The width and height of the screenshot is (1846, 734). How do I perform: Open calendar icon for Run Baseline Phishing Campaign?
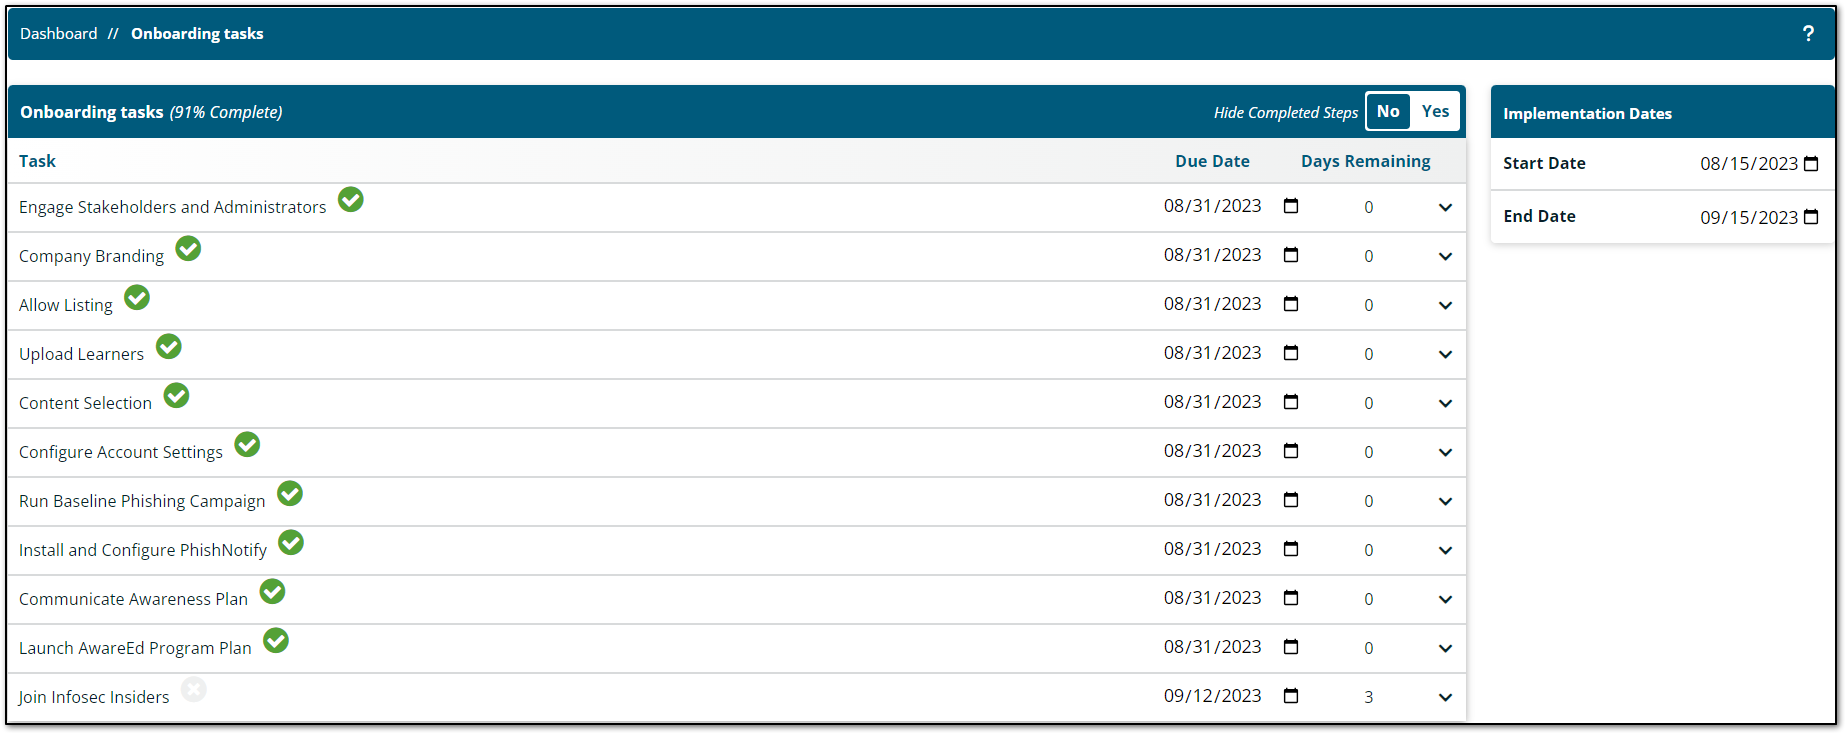(x=1291, y=500)
